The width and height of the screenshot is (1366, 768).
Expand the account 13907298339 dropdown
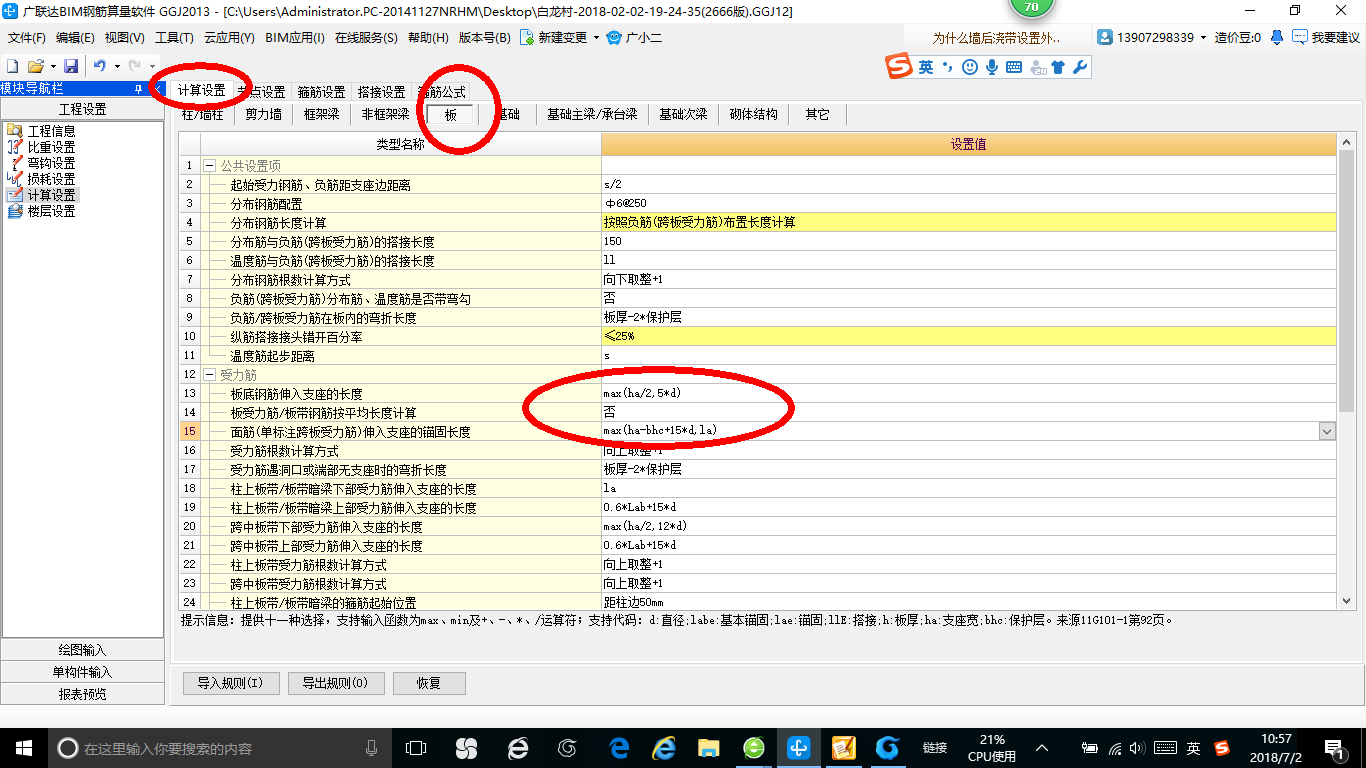[x=1203, y=37]
